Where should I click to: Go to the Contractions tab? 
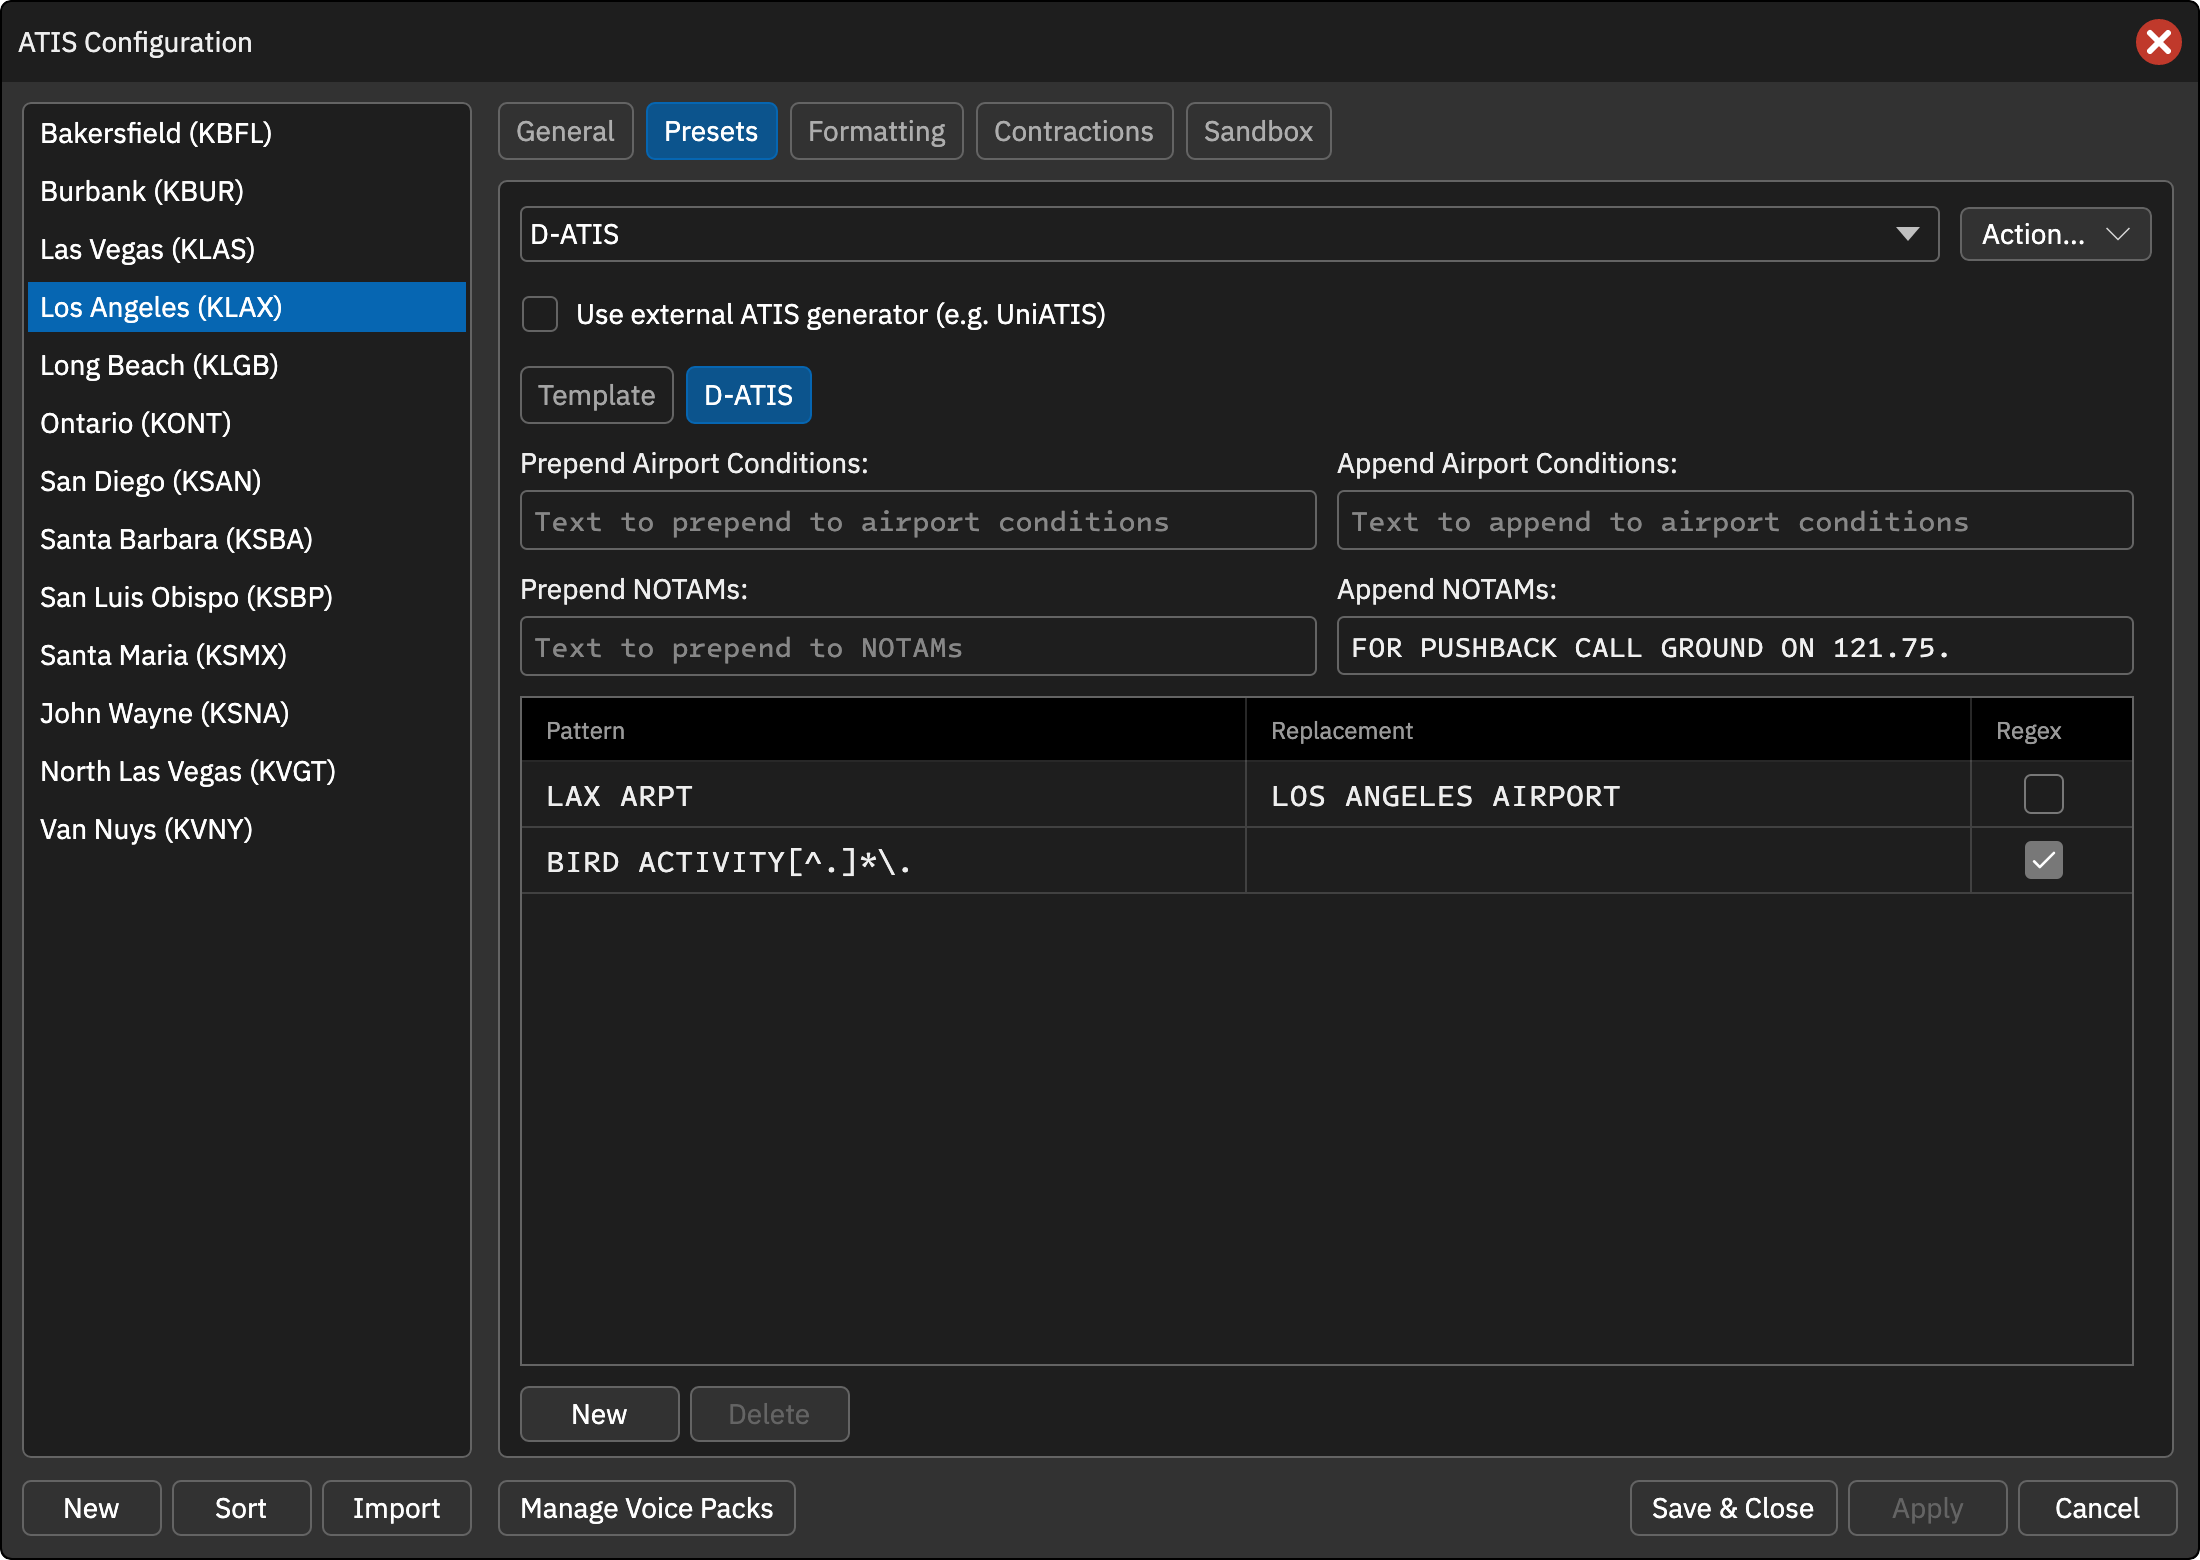(x=1074, y=131)
